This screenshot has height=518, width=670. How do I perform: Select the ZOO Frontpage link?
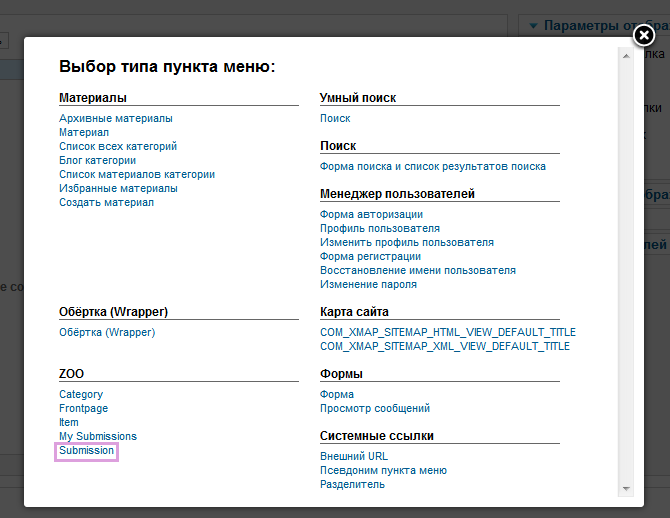(83, 408)
